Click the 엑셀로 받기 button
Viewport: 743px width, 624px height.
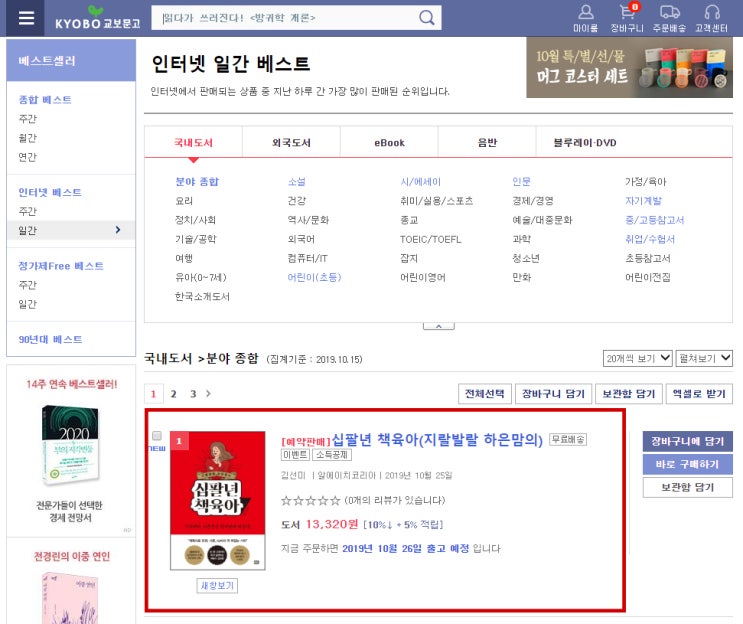coord(699,394)
